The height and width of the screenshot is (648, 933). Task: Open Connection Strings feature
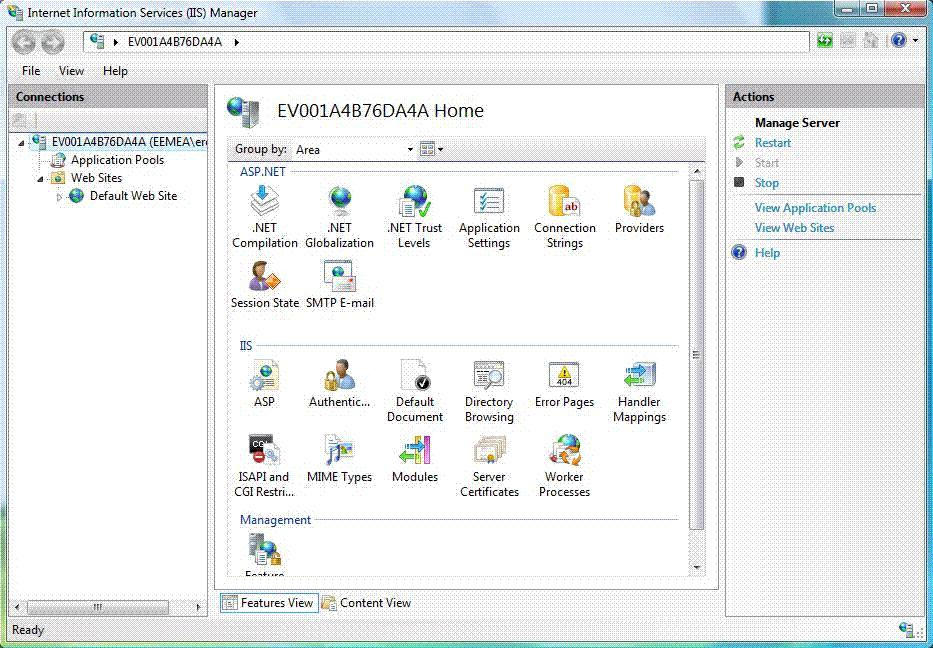[565, 217]
